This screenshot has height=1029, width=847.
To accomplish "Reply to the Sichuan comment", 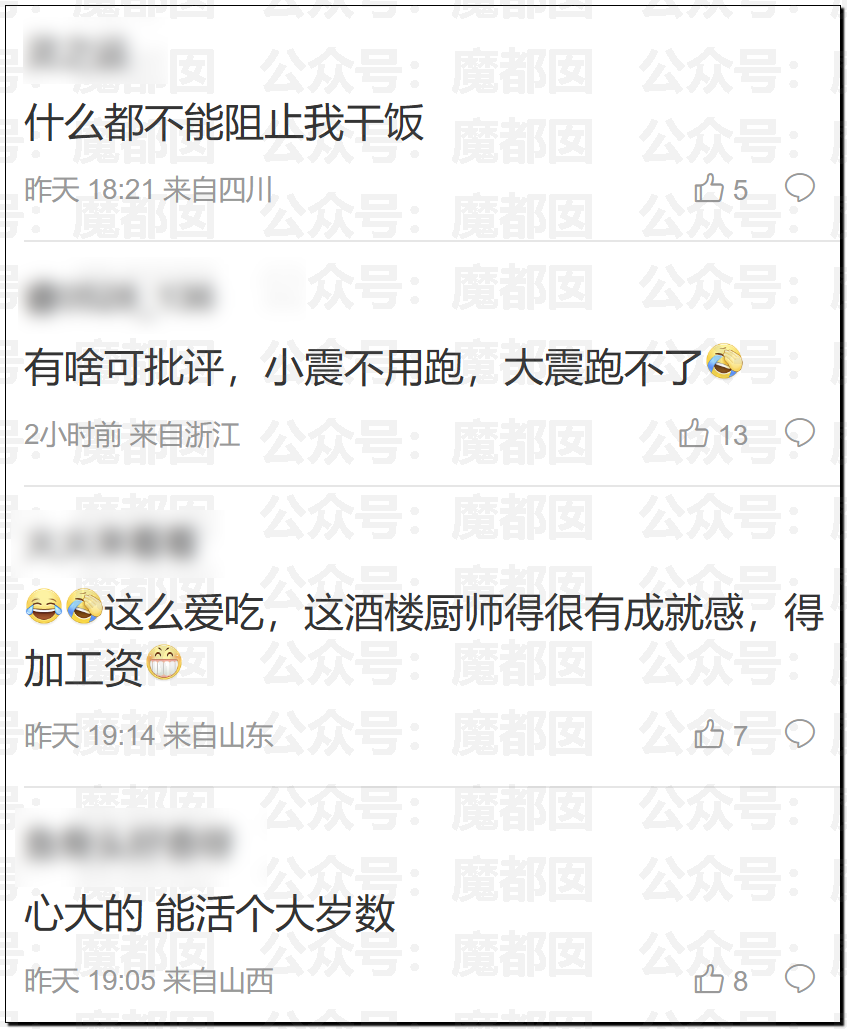I will point(800,188).
